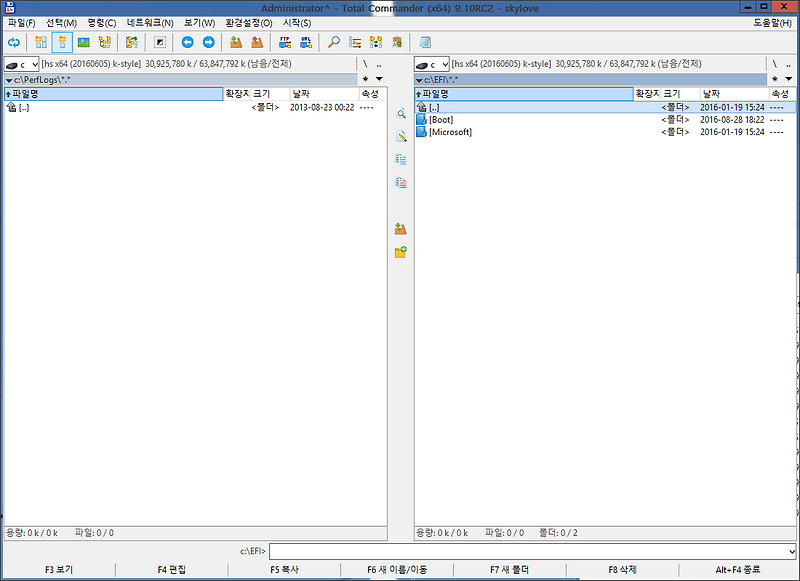
Task: Click the new folder icon in middle bar
Action: (x=401, y=252)
